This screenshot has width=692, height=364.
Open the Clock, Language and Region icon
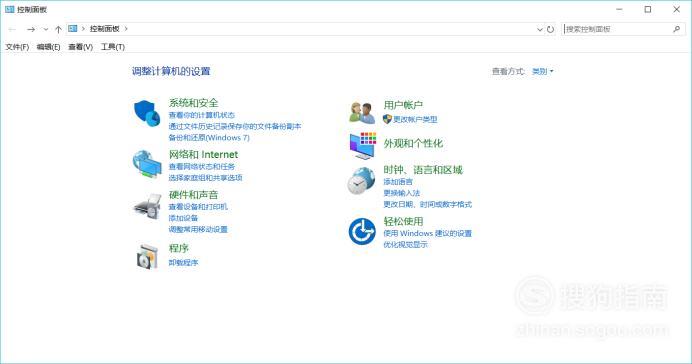[x=361, y=181]
